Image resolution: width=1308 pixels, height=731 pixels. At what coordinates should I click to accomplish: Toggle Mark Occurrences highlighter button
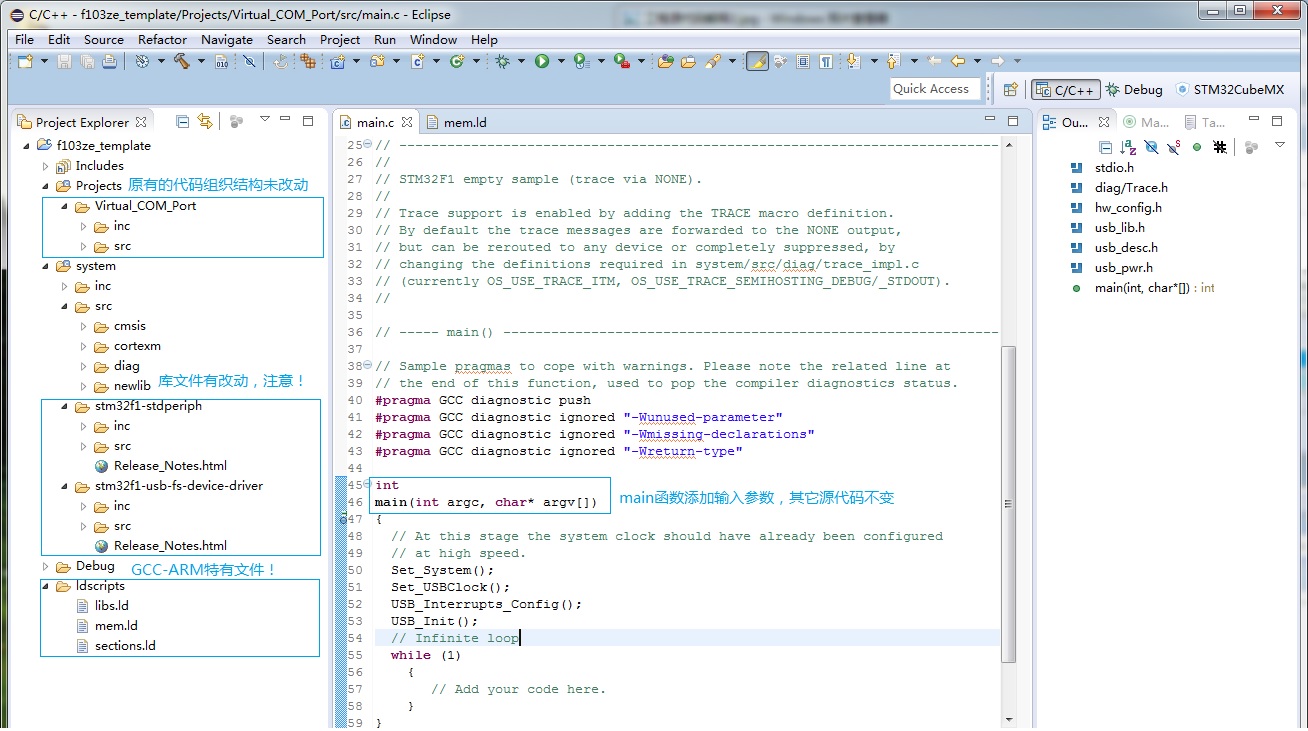[x=757, y=61]
